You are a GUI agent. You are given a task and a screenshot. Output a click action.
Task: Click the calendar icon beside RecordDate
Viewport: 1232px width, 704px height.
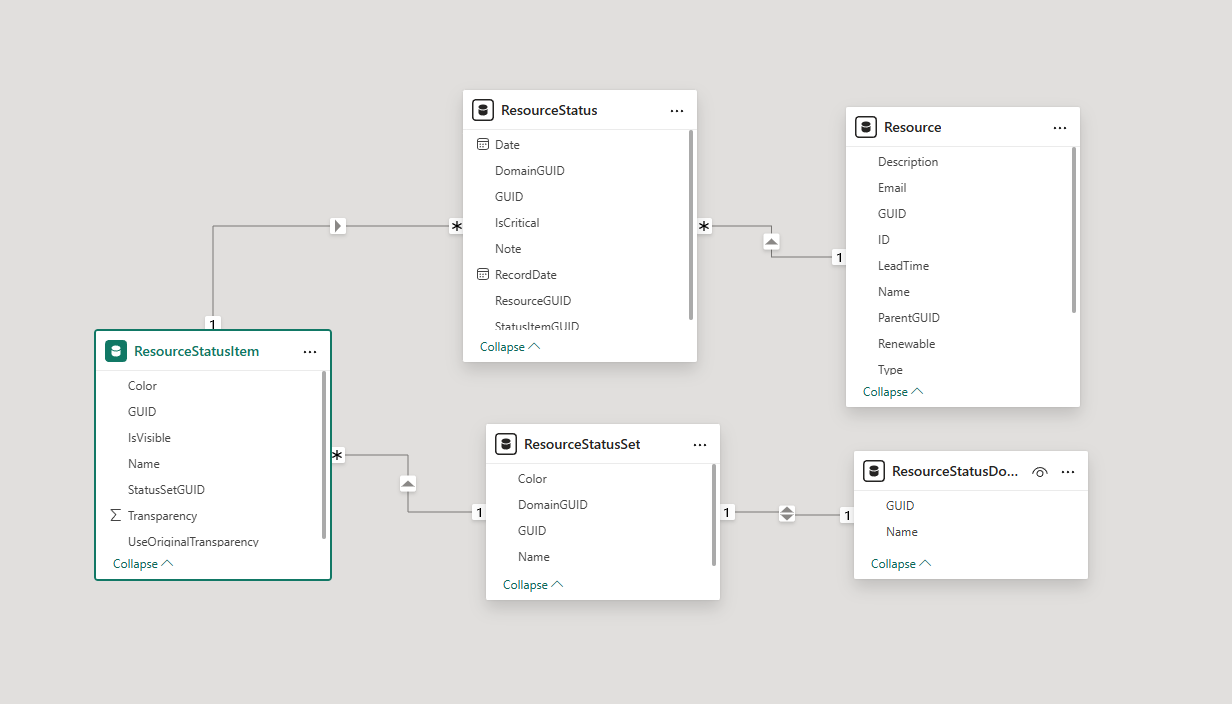(483, 274)
